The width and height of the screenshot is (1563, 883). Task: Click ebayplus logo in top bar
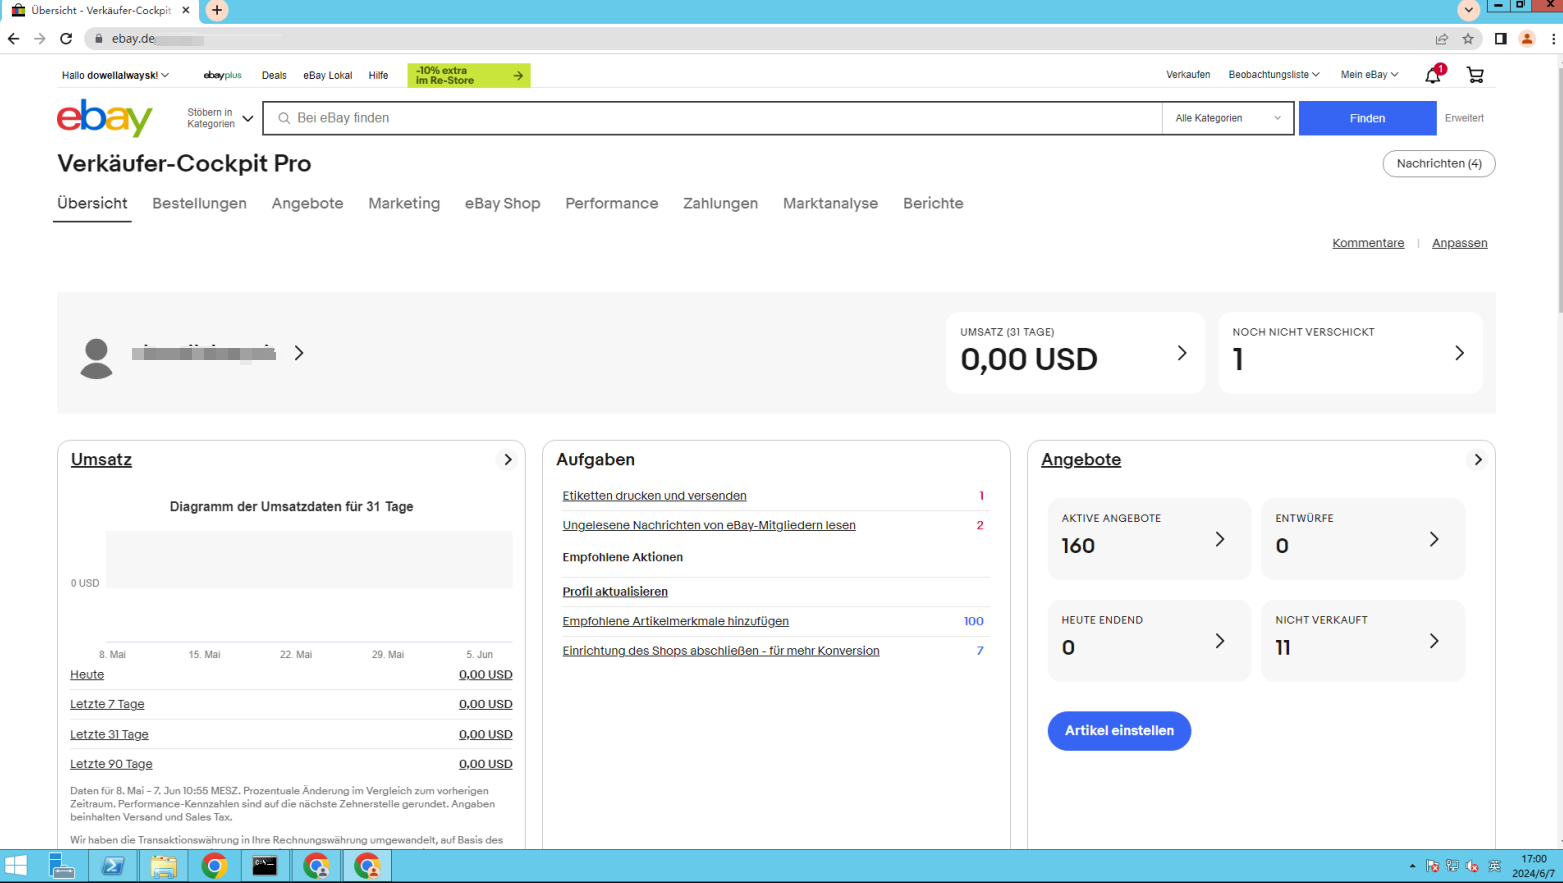[222, 75]
